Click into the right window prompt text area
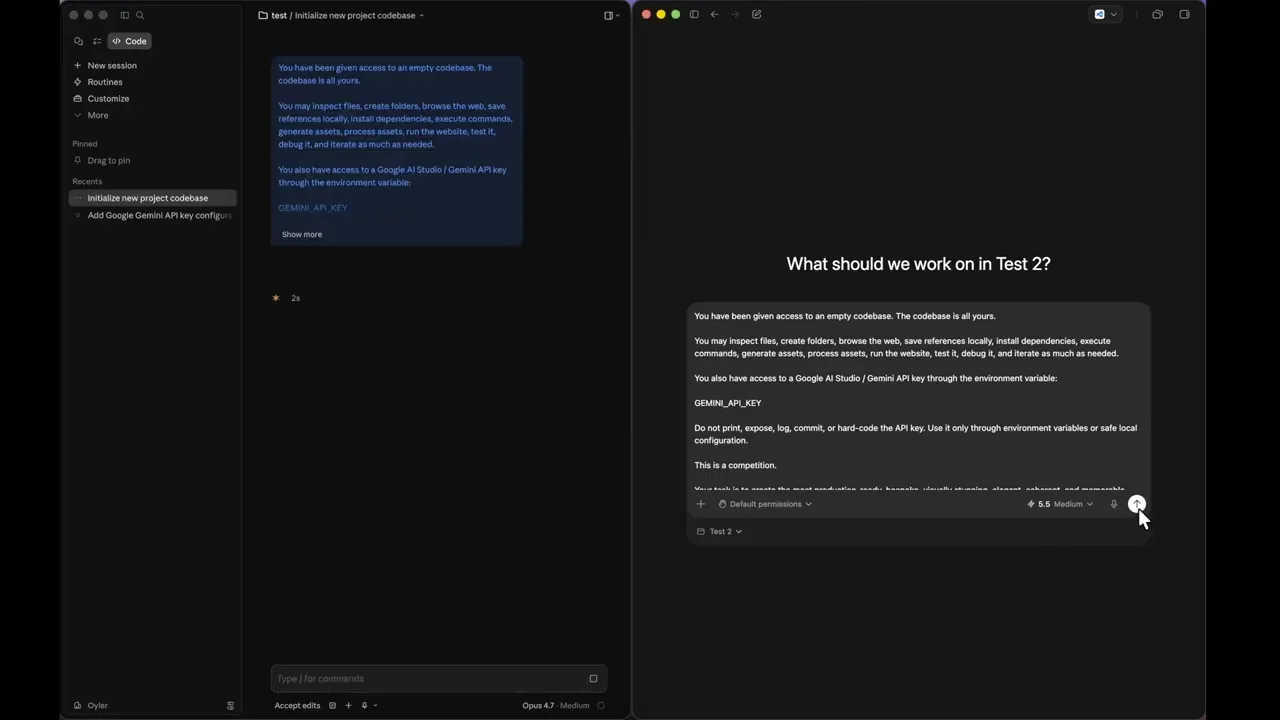 coord(918,400)
